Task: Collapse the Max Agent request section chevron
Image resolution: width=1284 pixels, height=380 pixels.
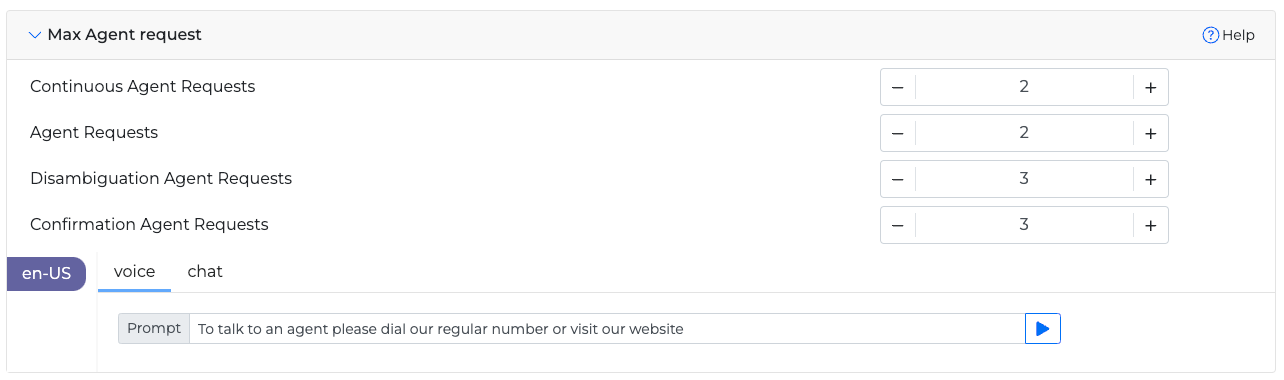Action: tap(35, 35)
